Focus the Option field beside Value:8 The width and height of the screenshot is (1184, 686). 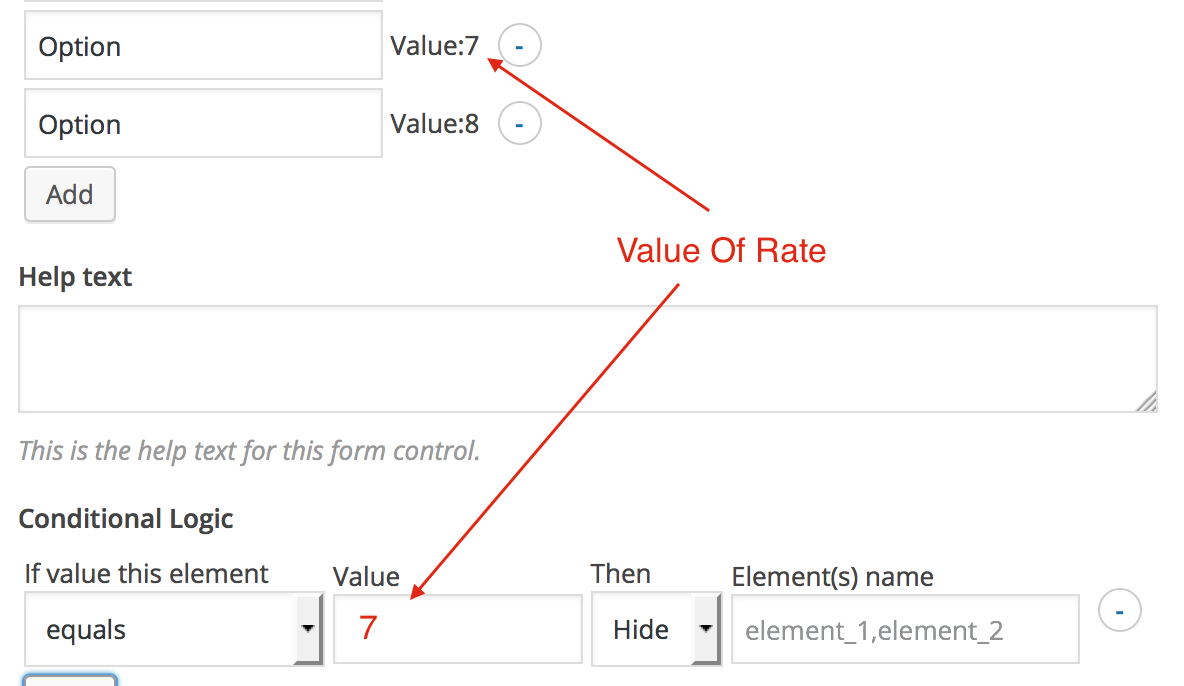pos(203,125)
